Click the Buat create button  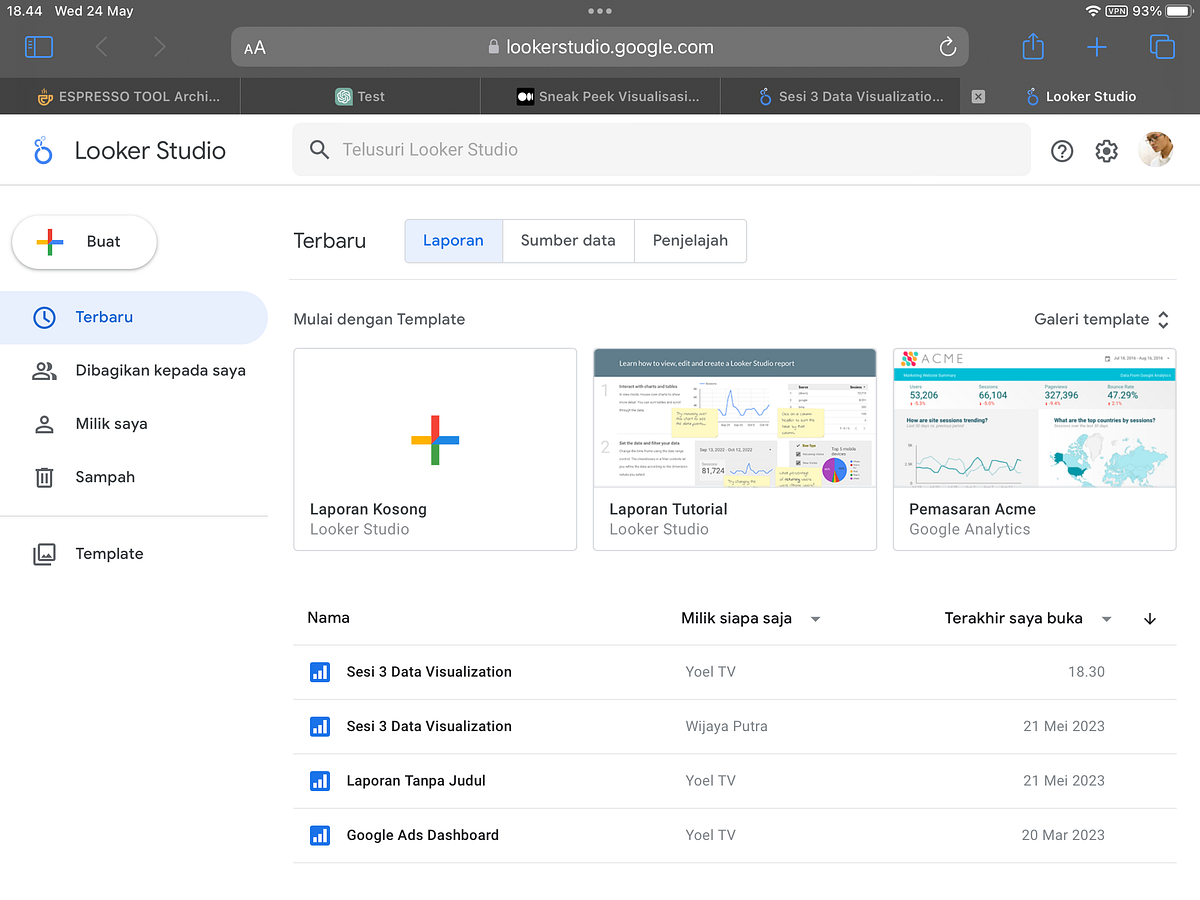coord(84,242)
